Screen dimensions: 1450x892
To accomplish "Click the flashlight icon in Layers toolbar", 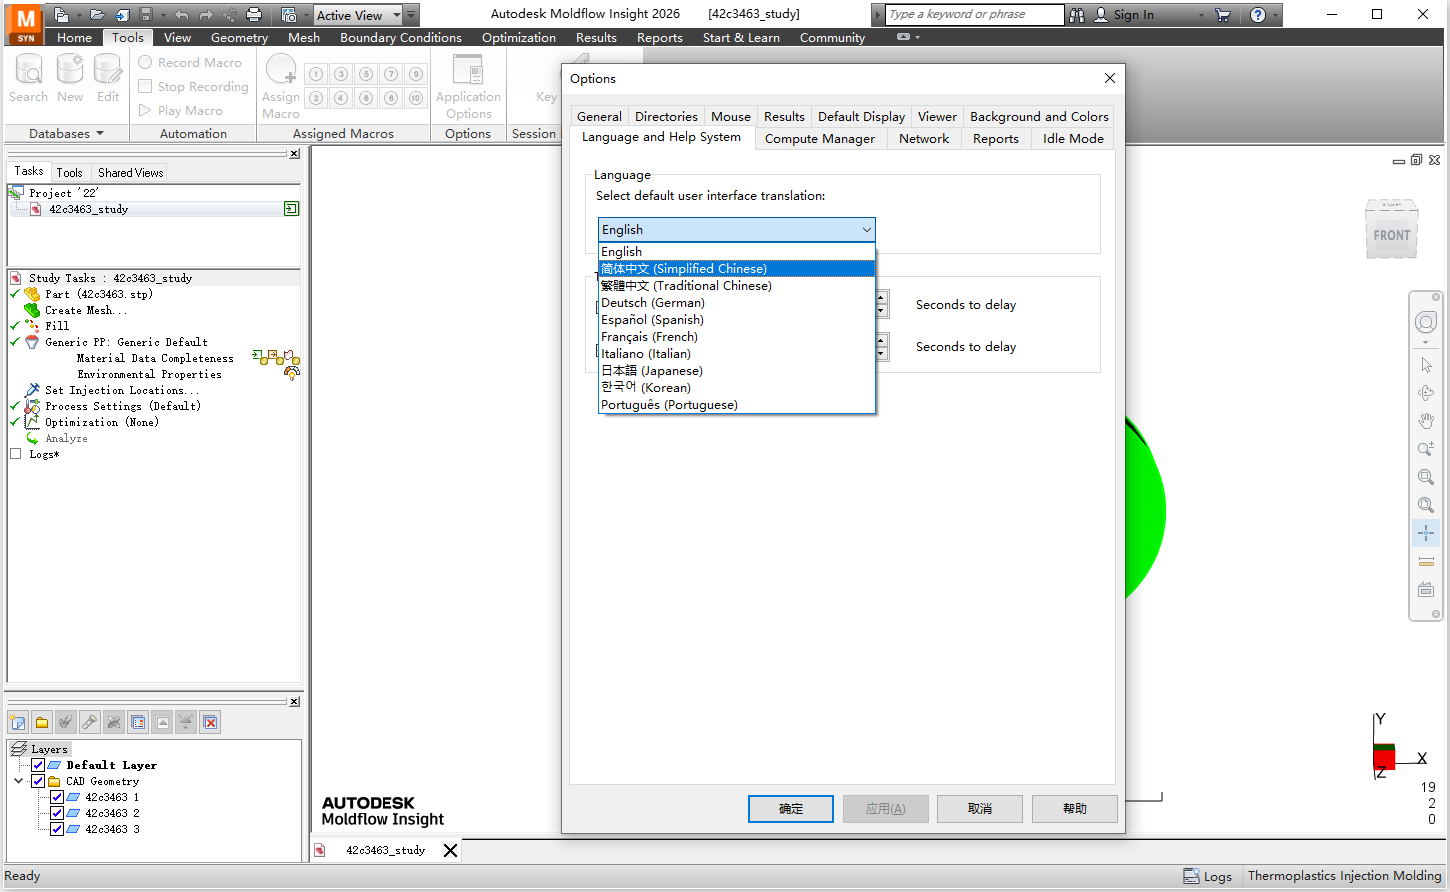I will pyautogui.click(x=90, y=722).
